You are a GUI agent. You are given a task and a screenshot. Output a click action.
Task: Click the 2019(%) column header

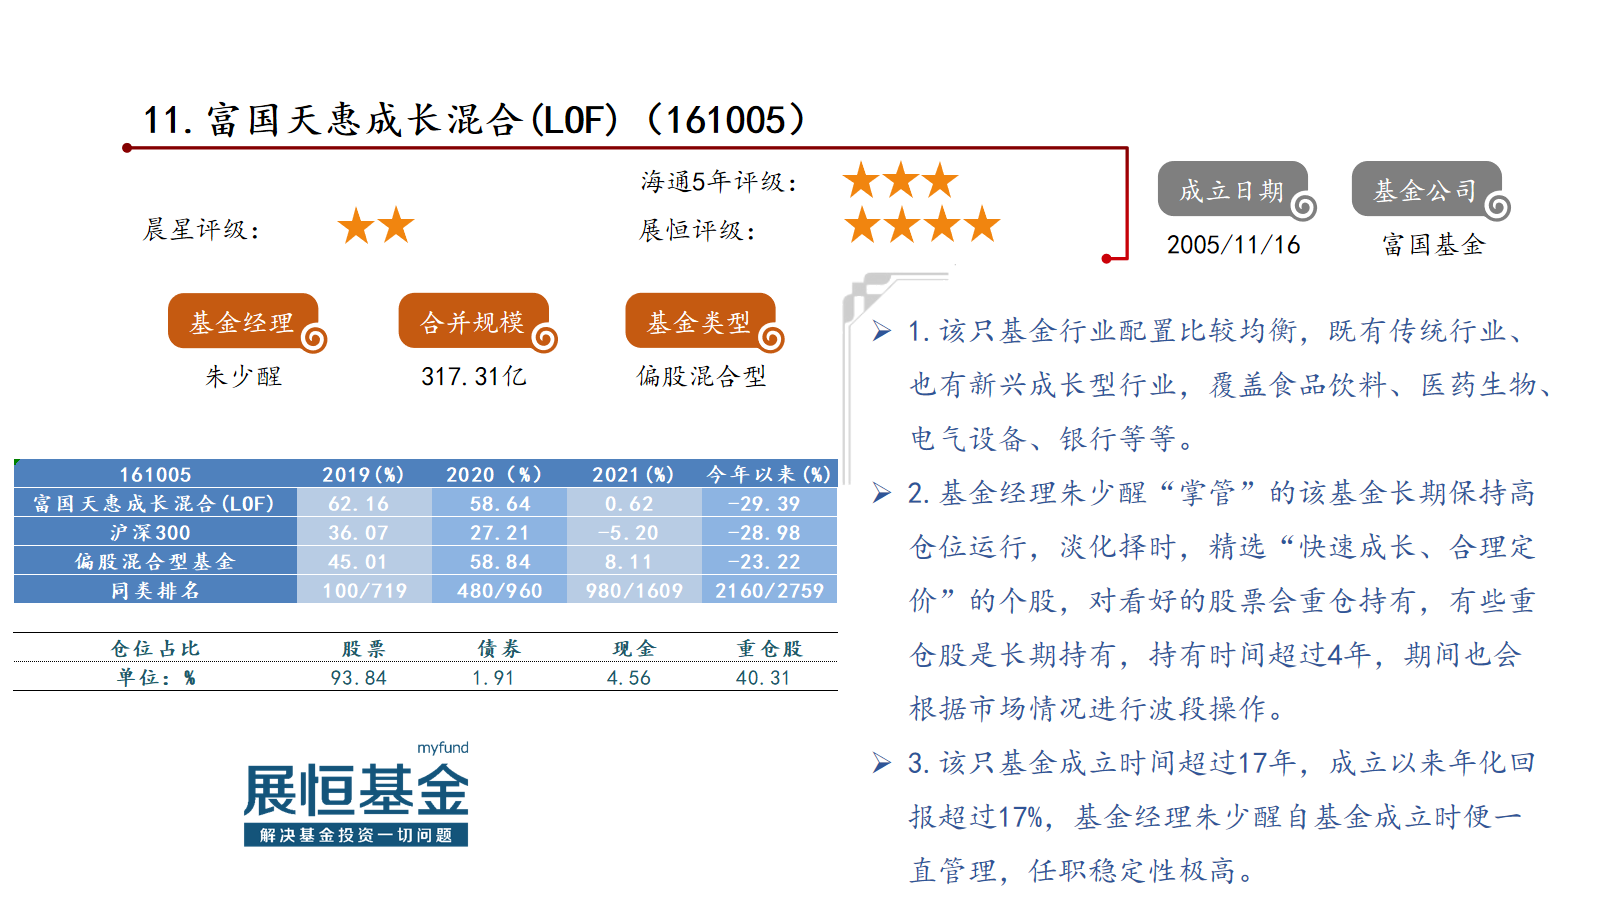pyautogui.click(x=363, y=474)
